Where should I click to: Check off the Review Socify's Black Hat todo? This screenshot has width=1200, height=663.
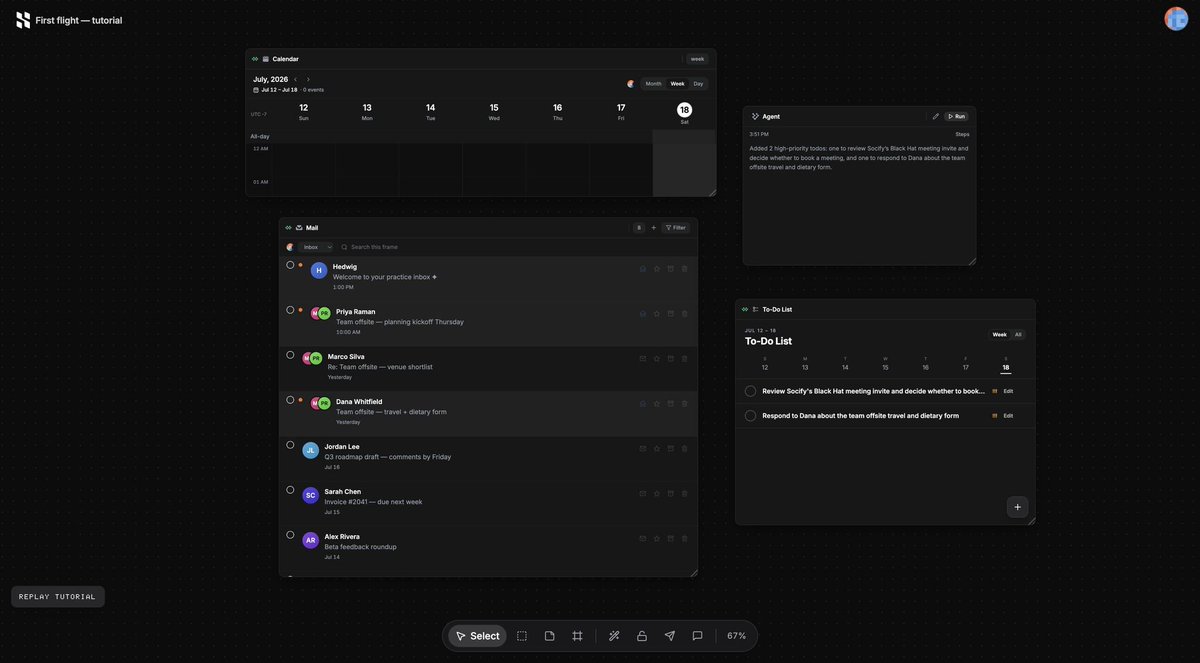750,391
